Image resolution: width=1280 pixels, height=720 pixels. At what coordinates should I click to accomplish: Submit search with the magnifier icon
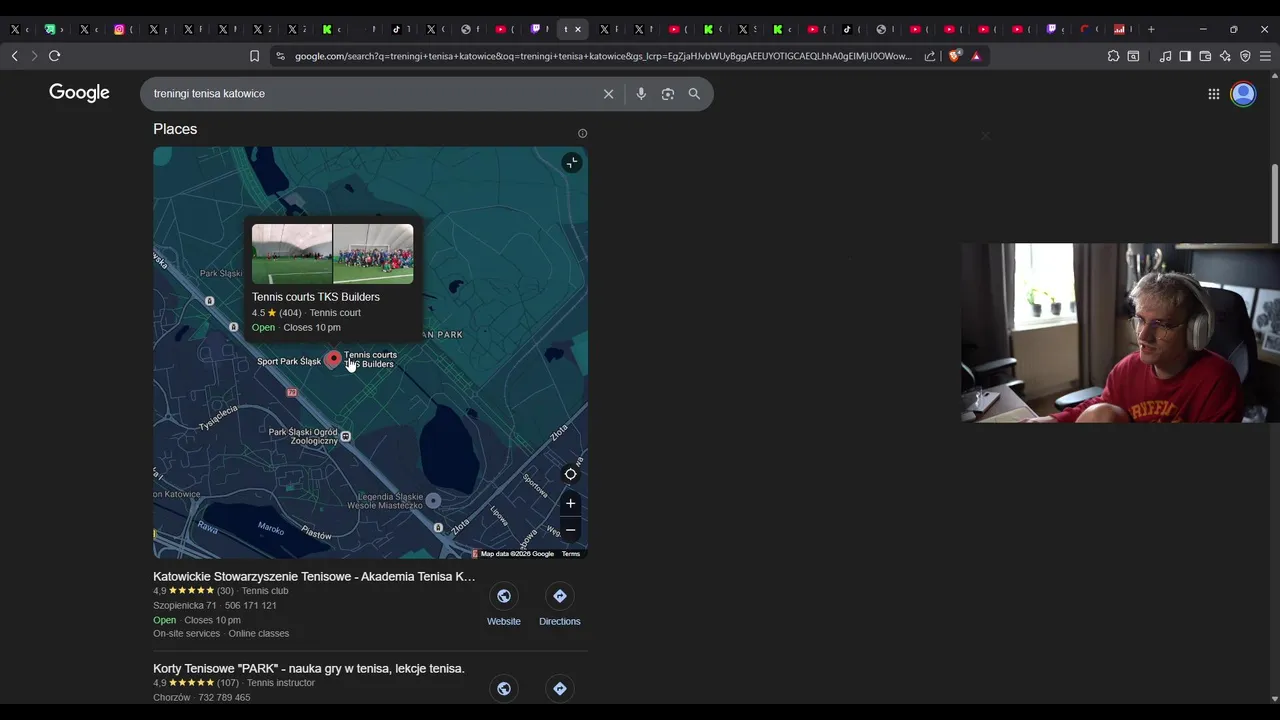click(694, 94)
